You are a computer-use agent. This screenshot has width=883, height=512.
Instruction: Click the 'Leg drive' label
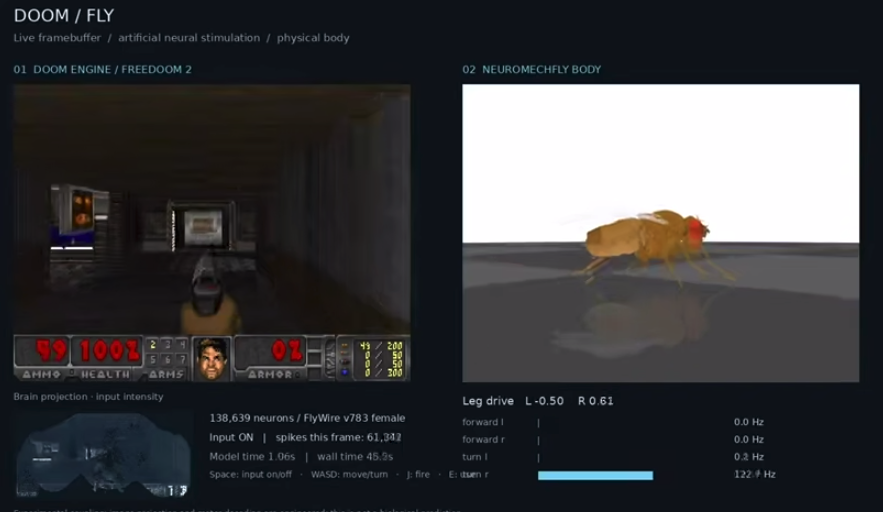click(x=488, y=401)
